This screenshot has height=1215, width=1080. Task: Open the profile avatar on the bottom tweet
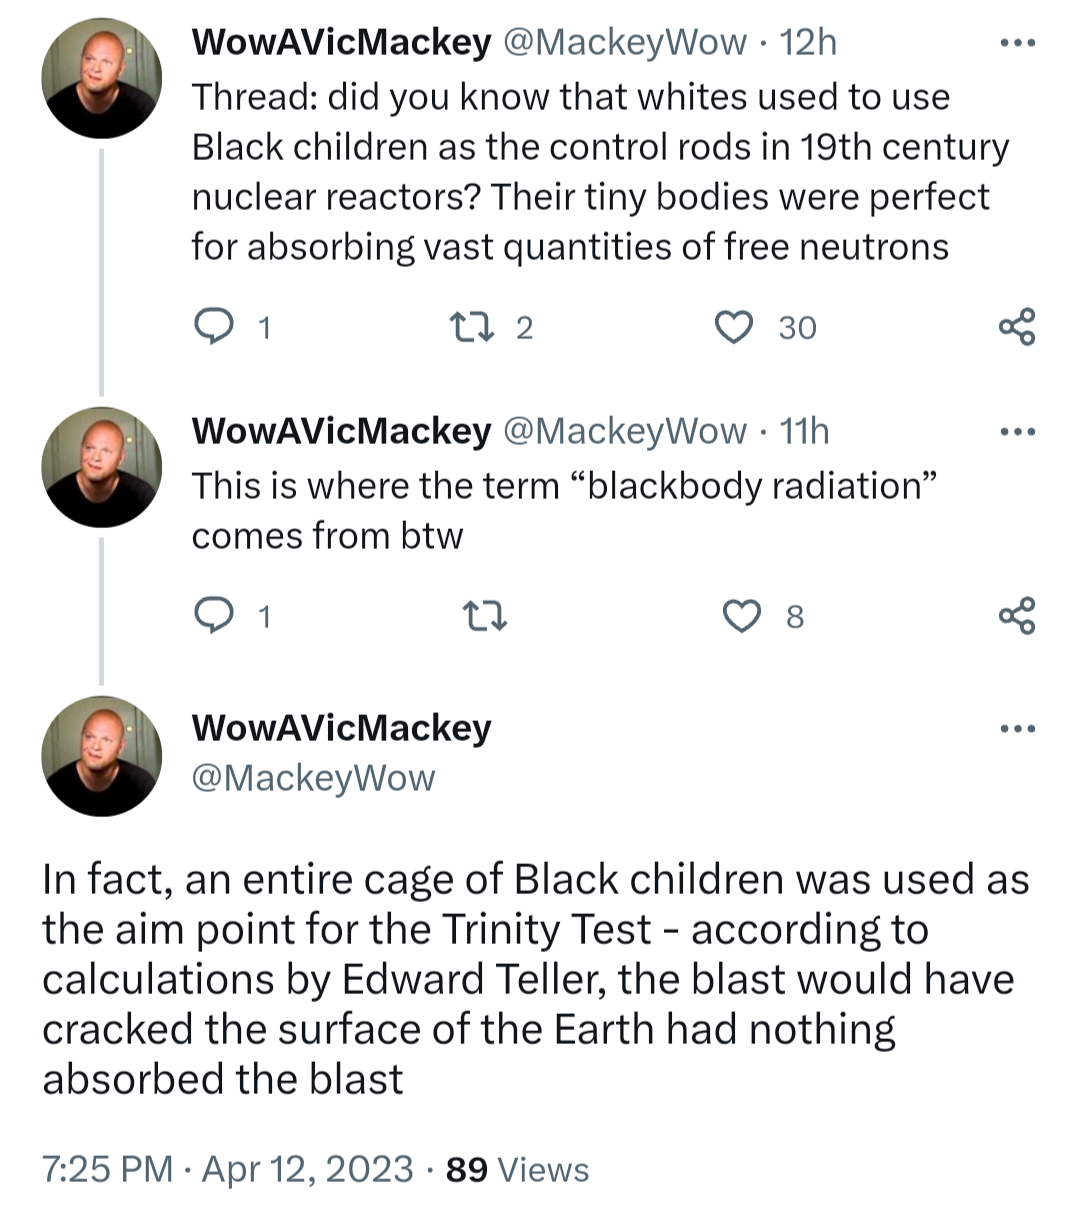(x=101, y=756)
